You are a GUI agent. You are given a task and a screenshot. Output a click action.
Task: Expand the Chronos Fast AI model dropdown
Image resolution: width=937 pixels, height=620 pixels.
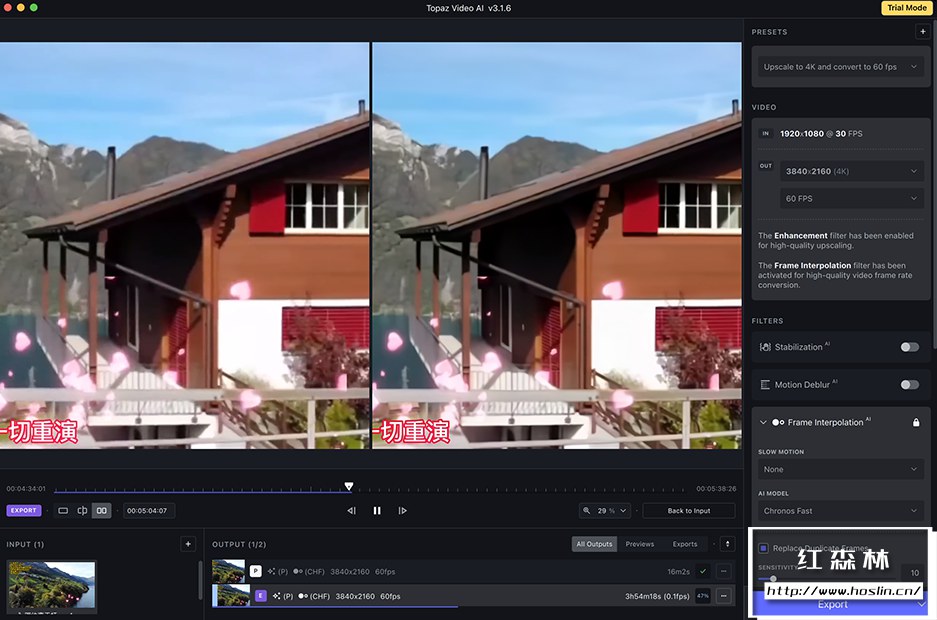pos(840,511)
